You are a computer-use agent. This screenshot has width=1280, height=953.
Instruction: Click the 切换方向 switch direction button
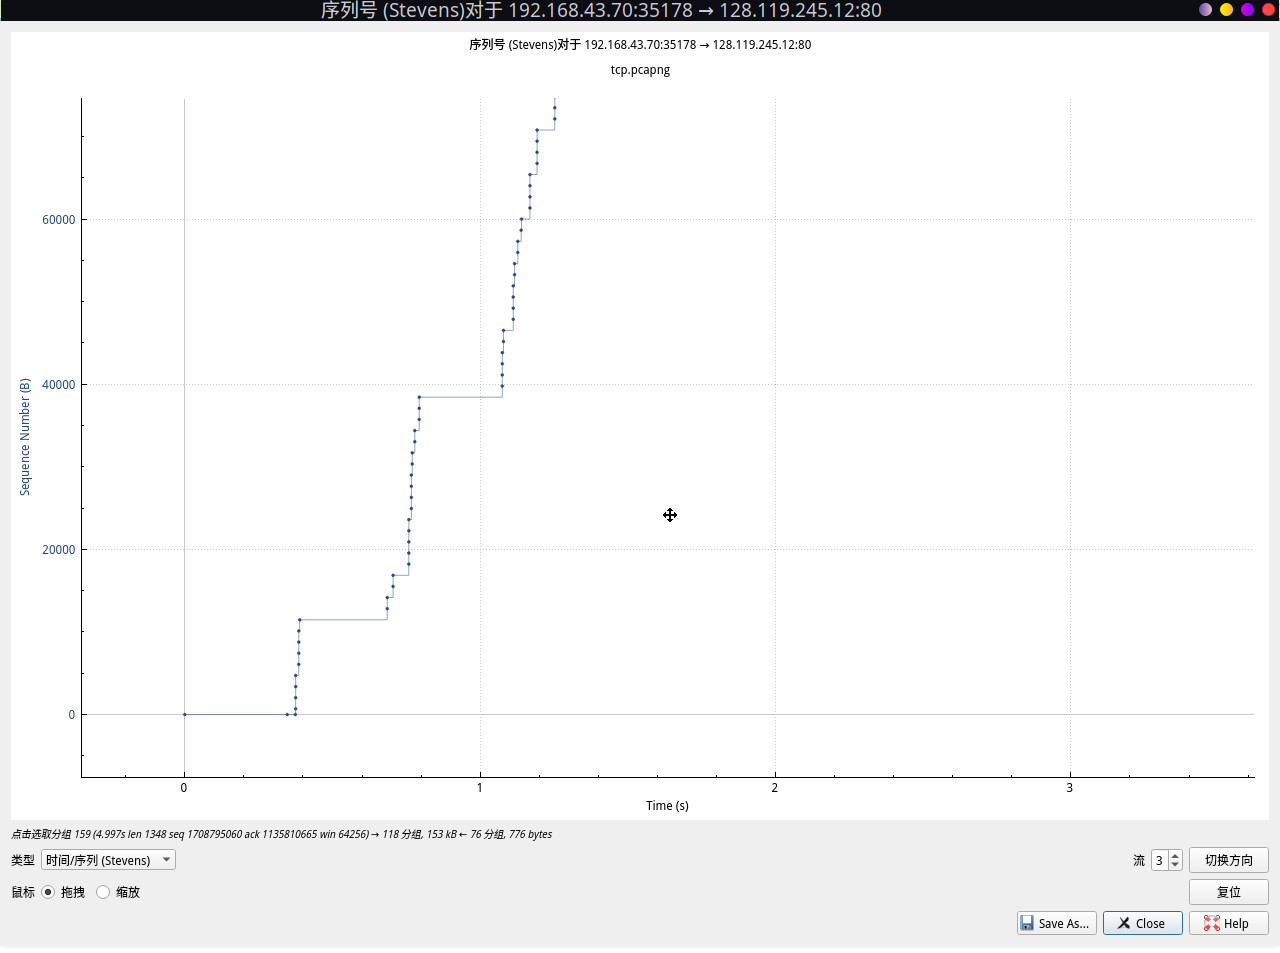(1228, 860)
